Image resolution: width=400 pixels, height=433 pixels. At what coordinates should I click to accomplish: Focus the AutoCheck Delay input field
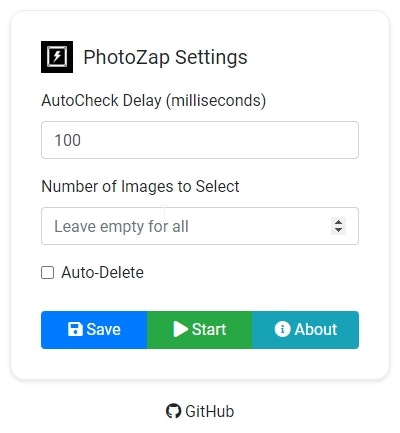coord(200,140)
